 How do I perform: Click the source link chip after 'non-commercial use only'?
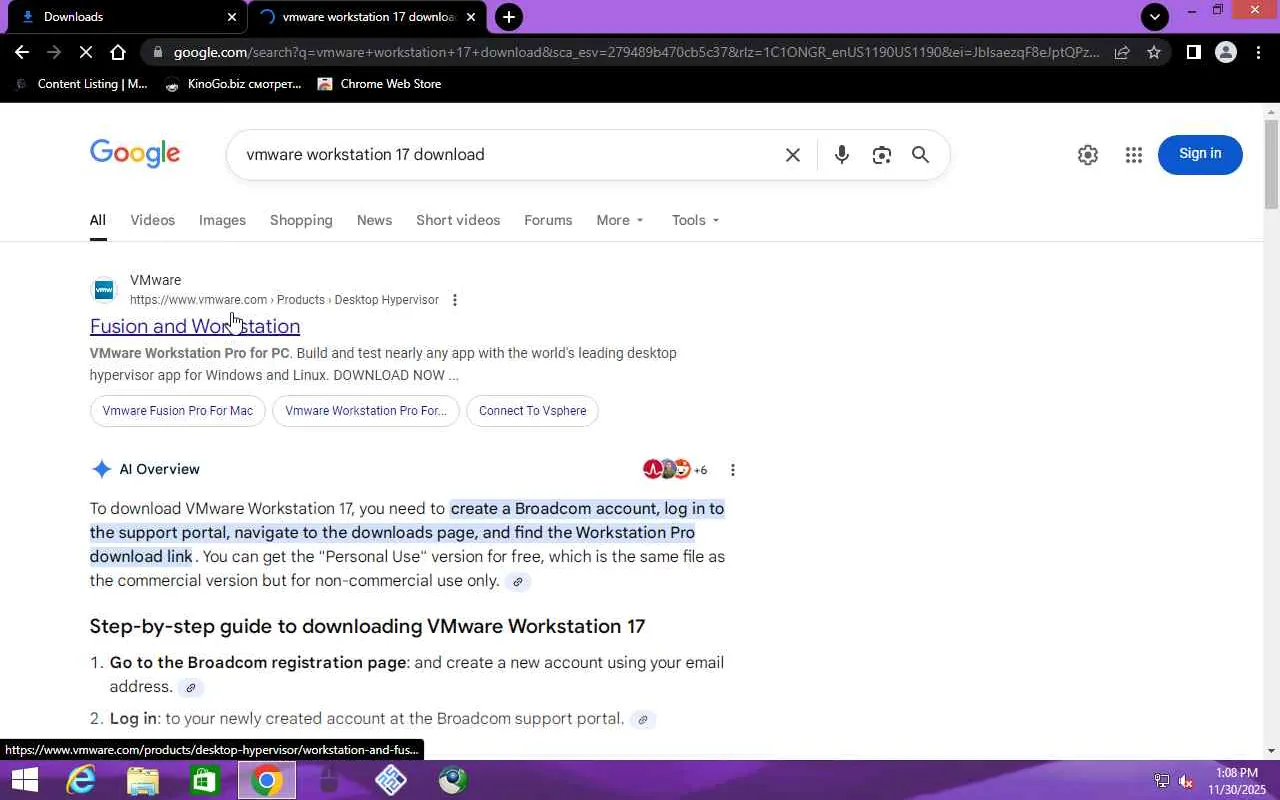(x=517, y=582)
